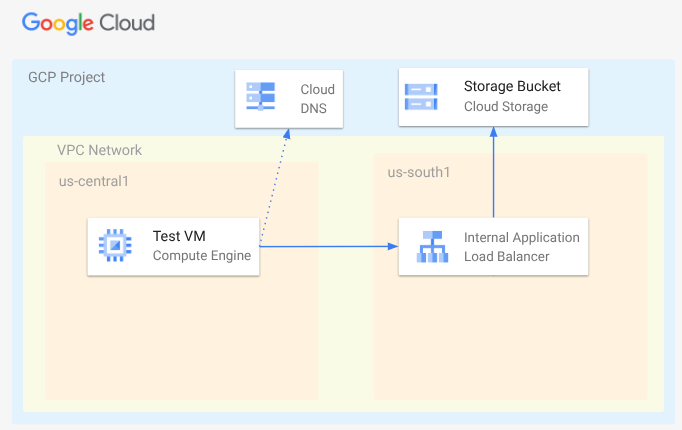Click the "Internal Application Load Balancer" label
The width and height of the screenshot is (682, 430).
click(x=521, y=247)
